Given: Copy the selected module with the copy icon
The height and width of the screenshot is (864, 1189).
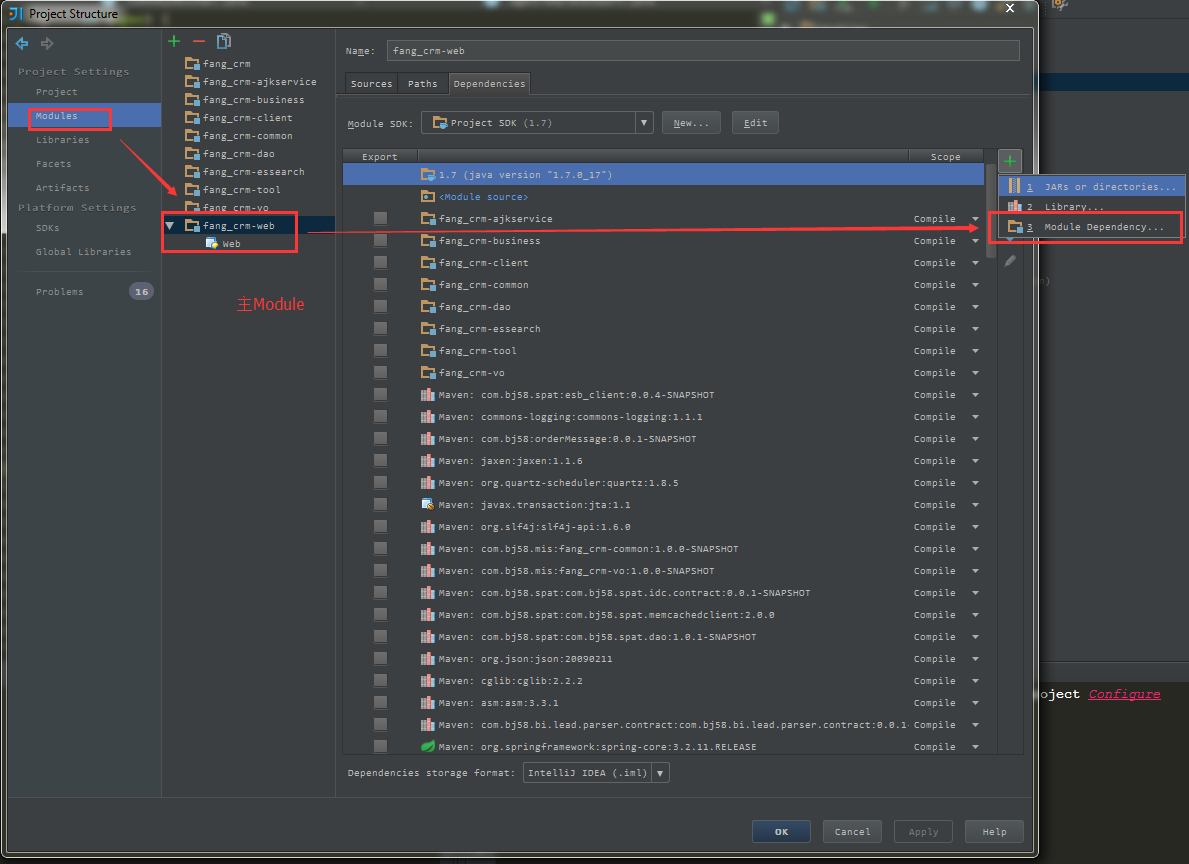Looking at the screenshot, I should click(x=224, y=41).
